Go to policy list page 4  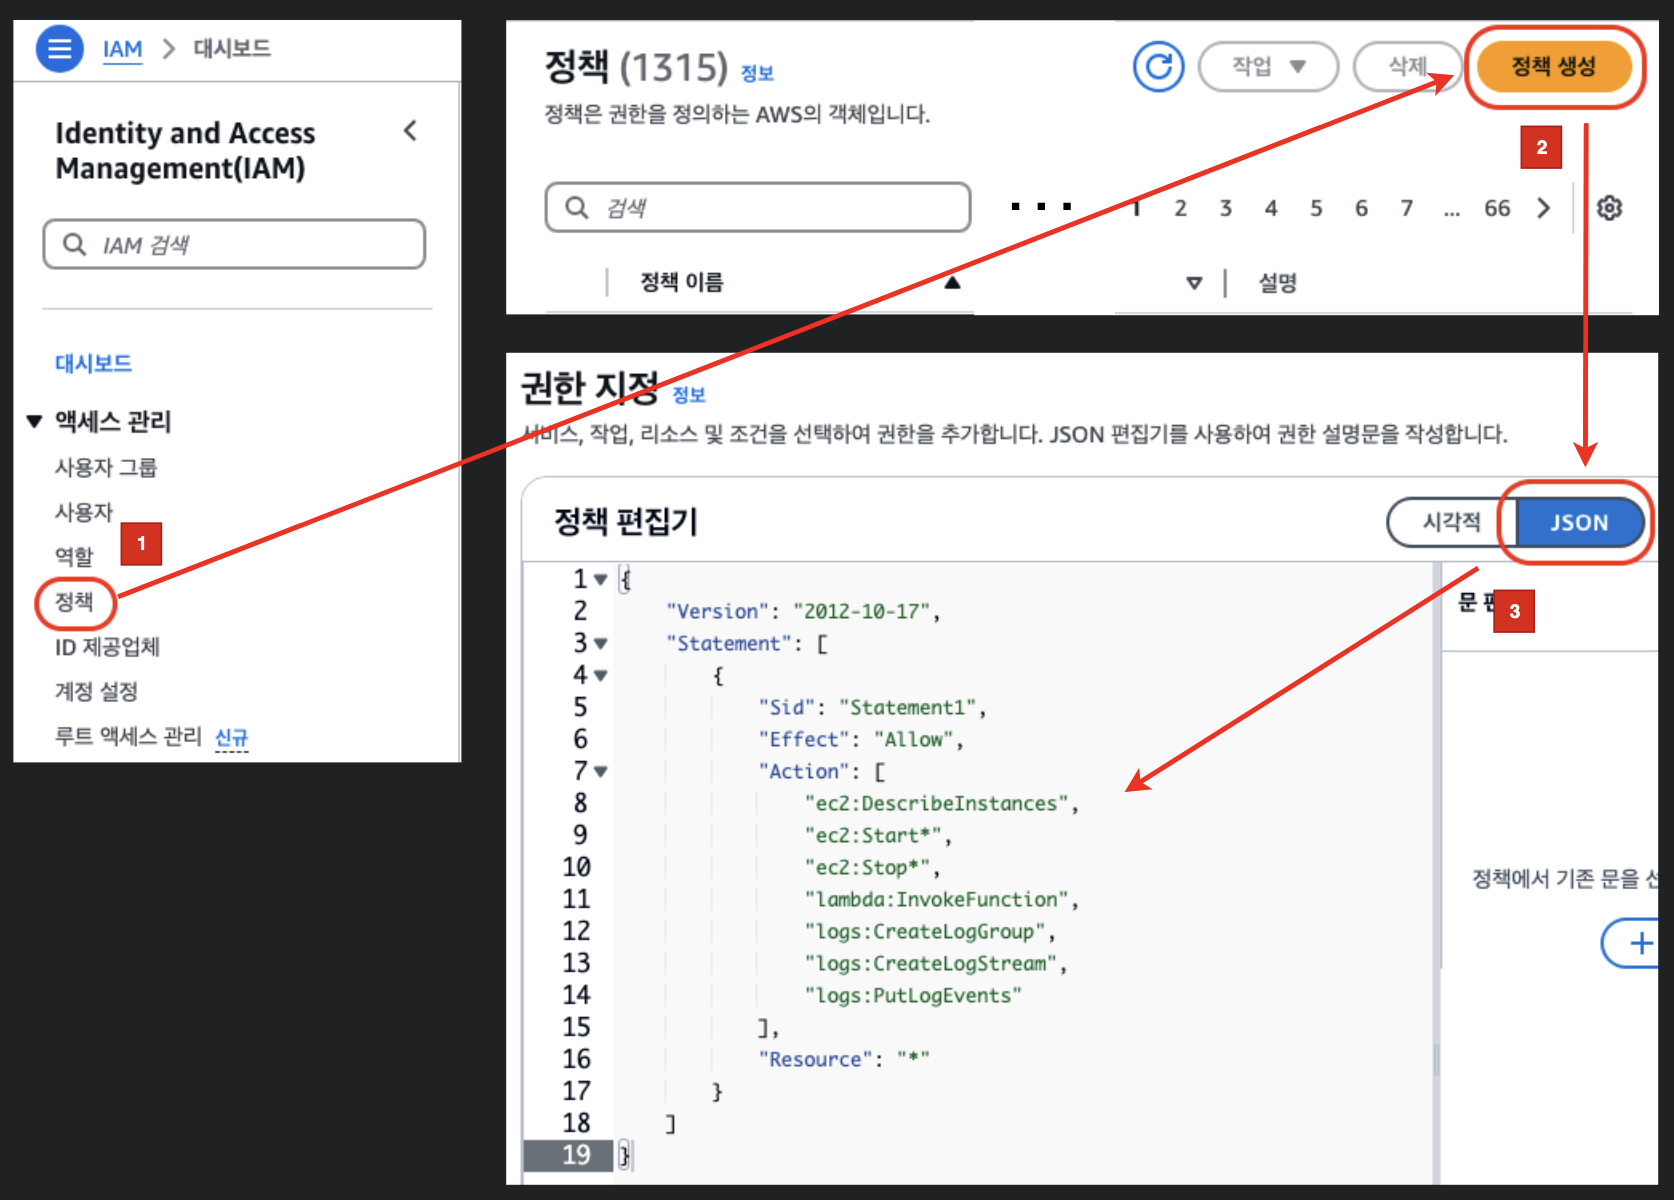(x=1271, y=208)
